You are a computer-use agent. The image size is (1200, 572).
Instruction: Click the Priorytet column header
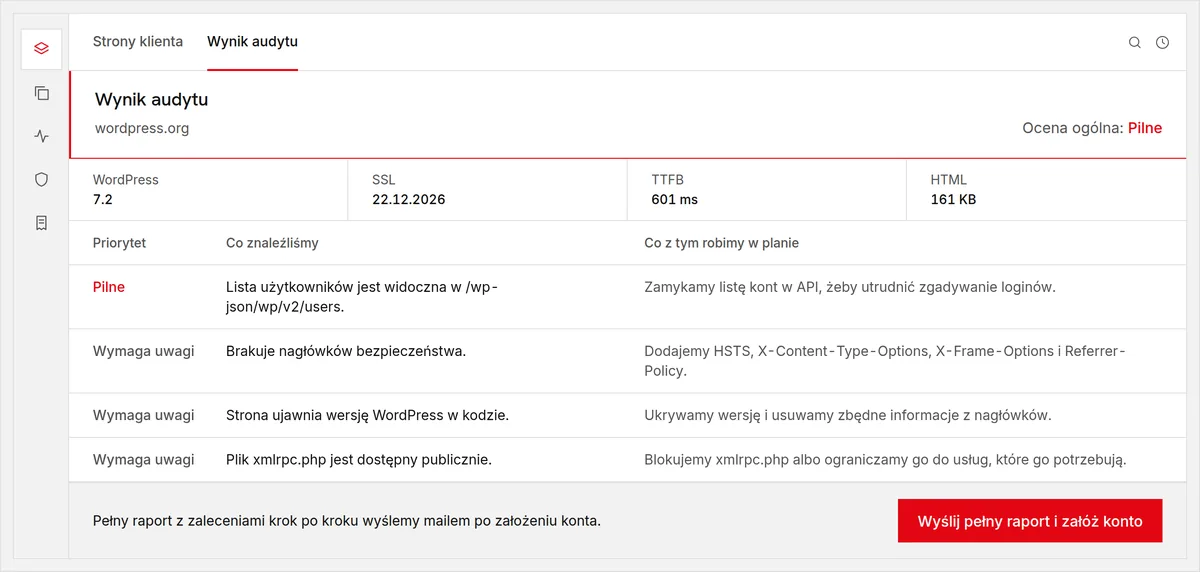[x=119, y=243]
